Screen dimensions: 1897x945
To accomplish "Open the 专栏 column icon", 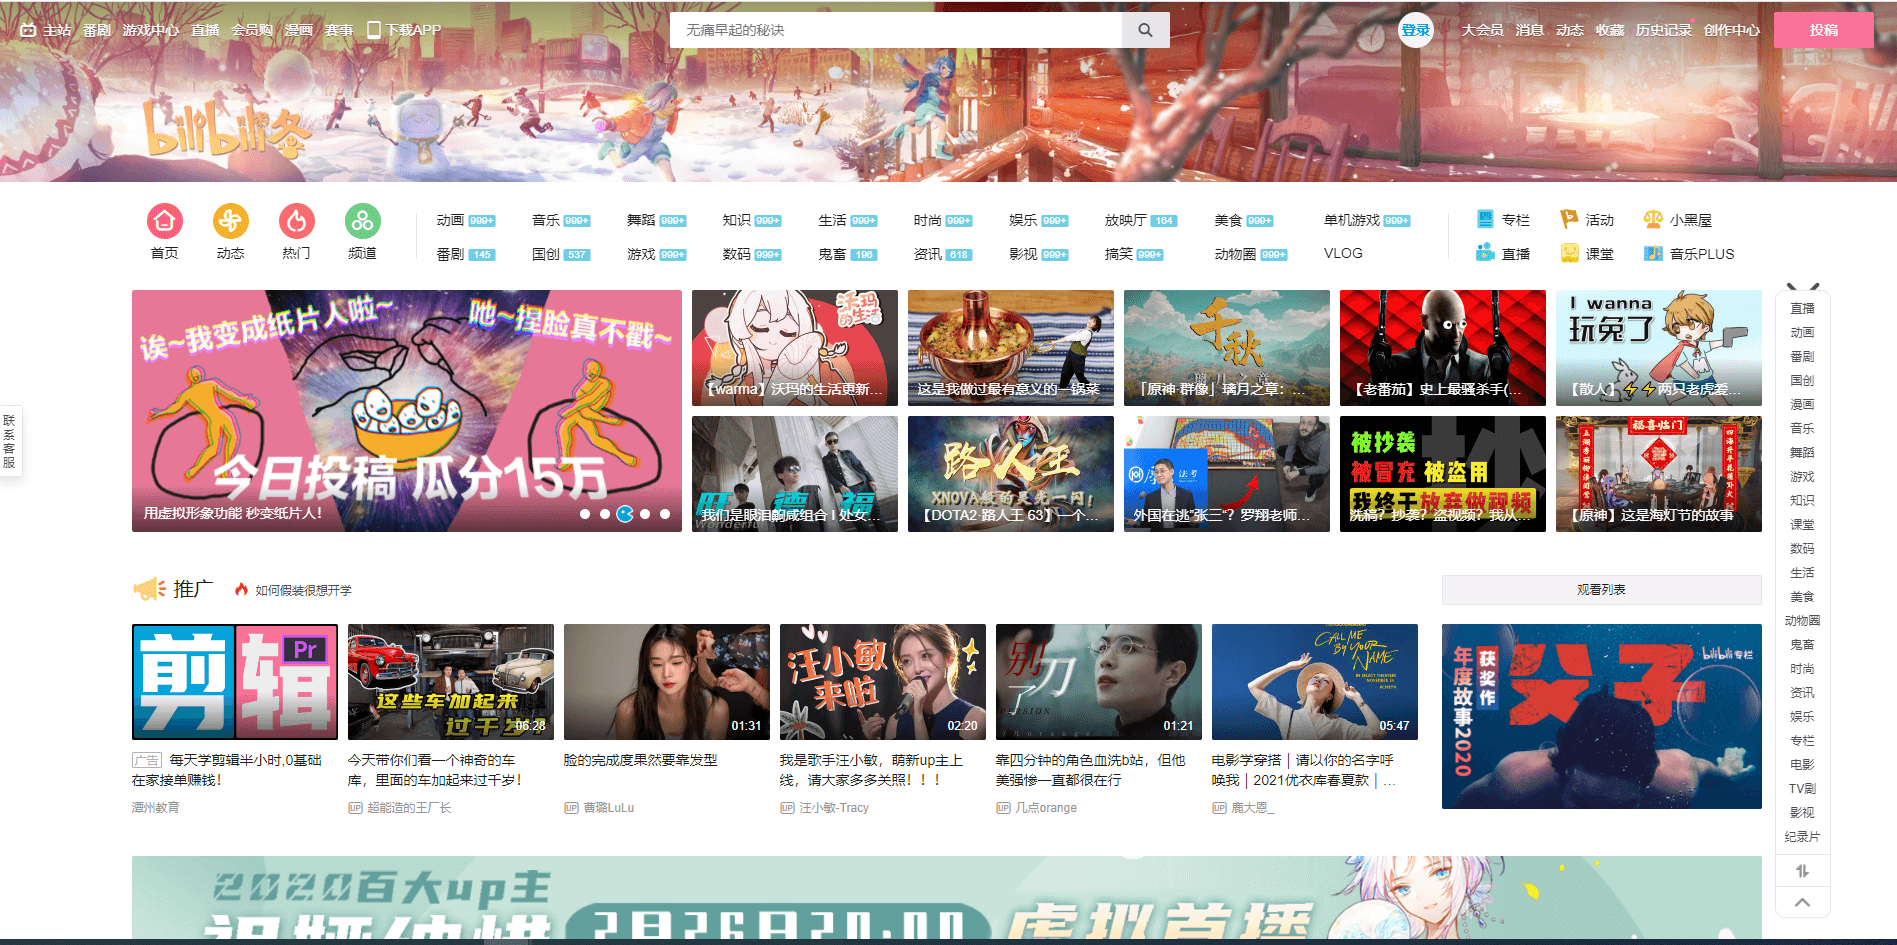I will coord(1486,219).
